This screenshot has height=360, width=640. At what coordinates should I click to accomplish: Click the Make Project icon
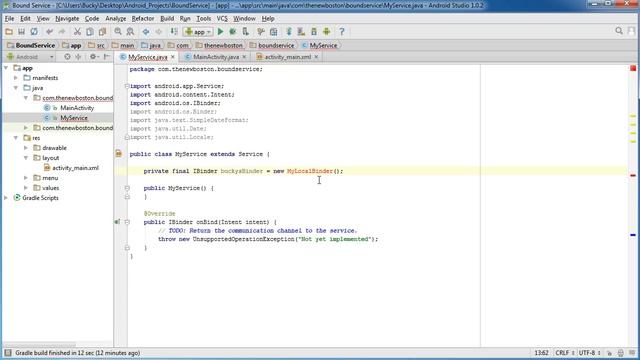pos(174,31)
